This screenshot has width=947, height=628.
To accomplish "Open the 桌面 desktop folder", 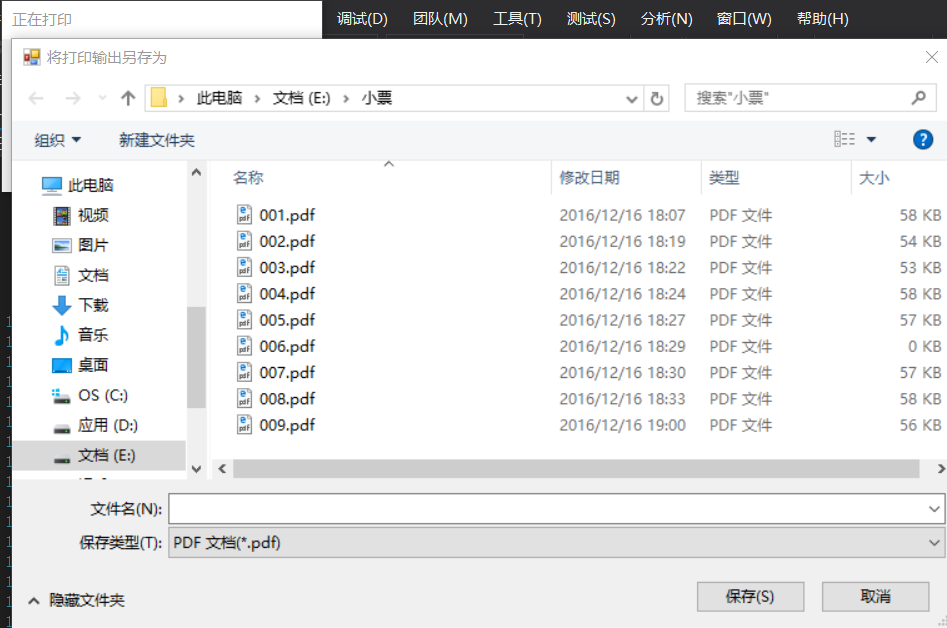I will click(80, 365).
